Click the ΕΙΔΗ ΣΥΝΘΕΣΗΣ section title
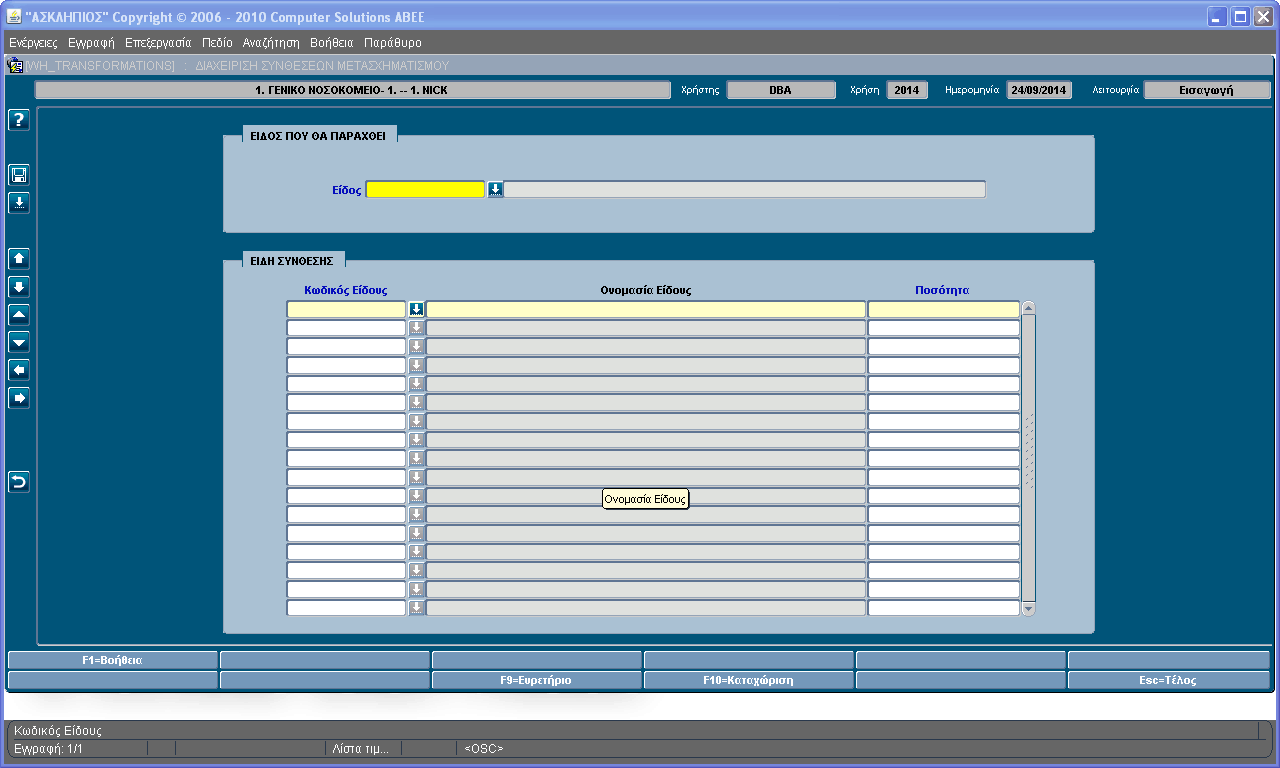1280x768 pixels. click(x=293, y=260)
